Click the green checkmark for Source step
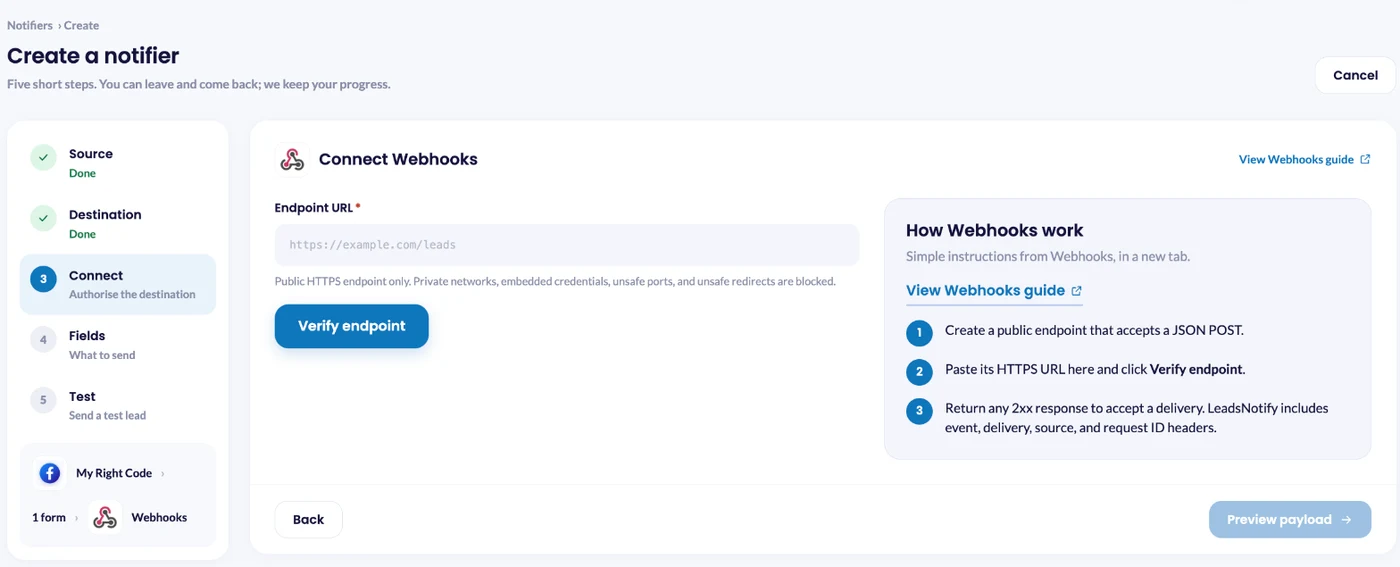The width and height of the screenshot is (1400, 567). 43,158
